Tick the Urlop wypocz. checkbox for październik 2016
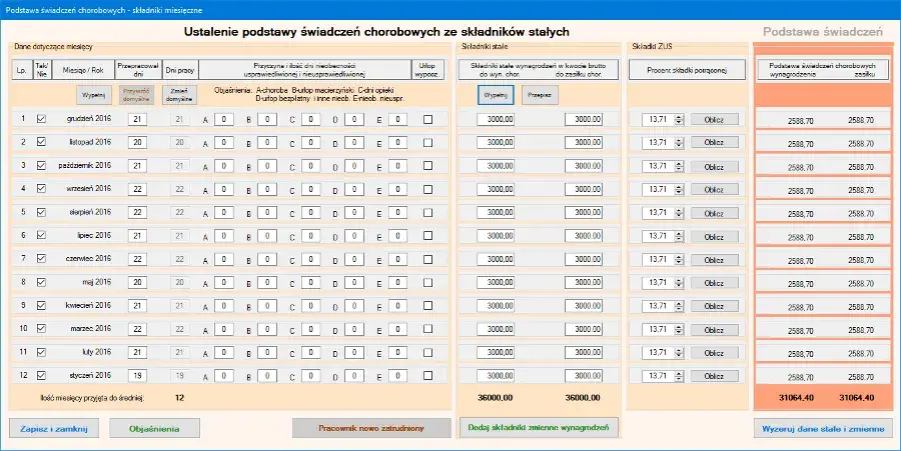This screenshot has height=451, width=901. pos(428,165)
